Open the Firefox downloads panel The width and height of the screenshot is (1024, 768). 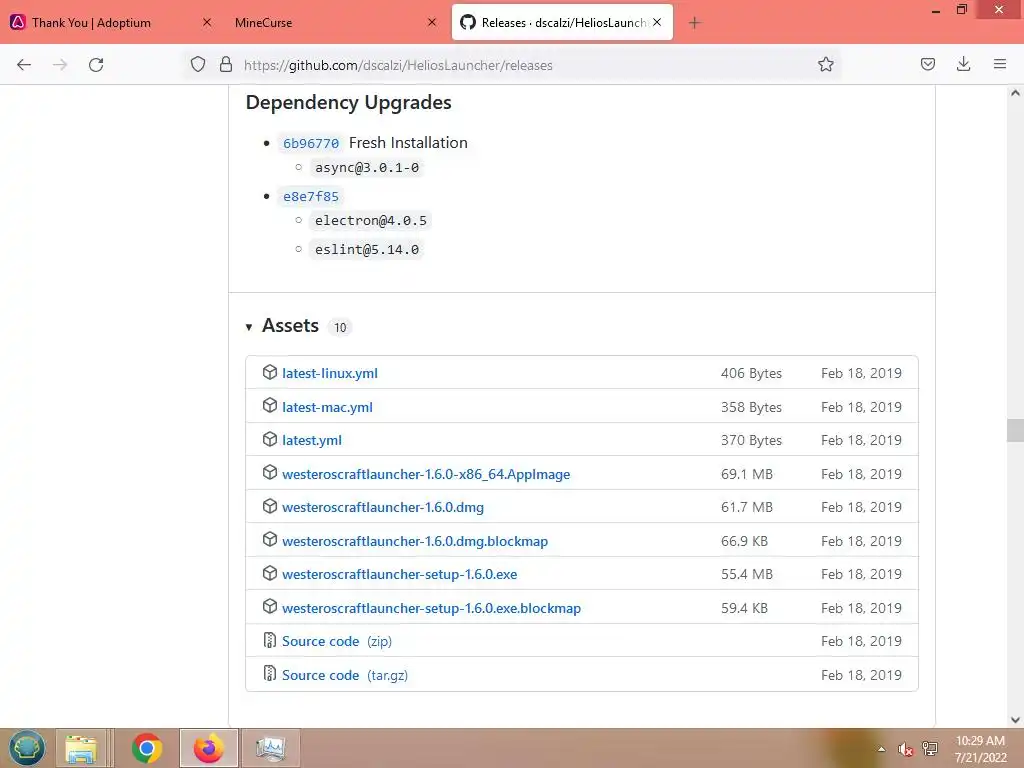[x=963, y=65]
